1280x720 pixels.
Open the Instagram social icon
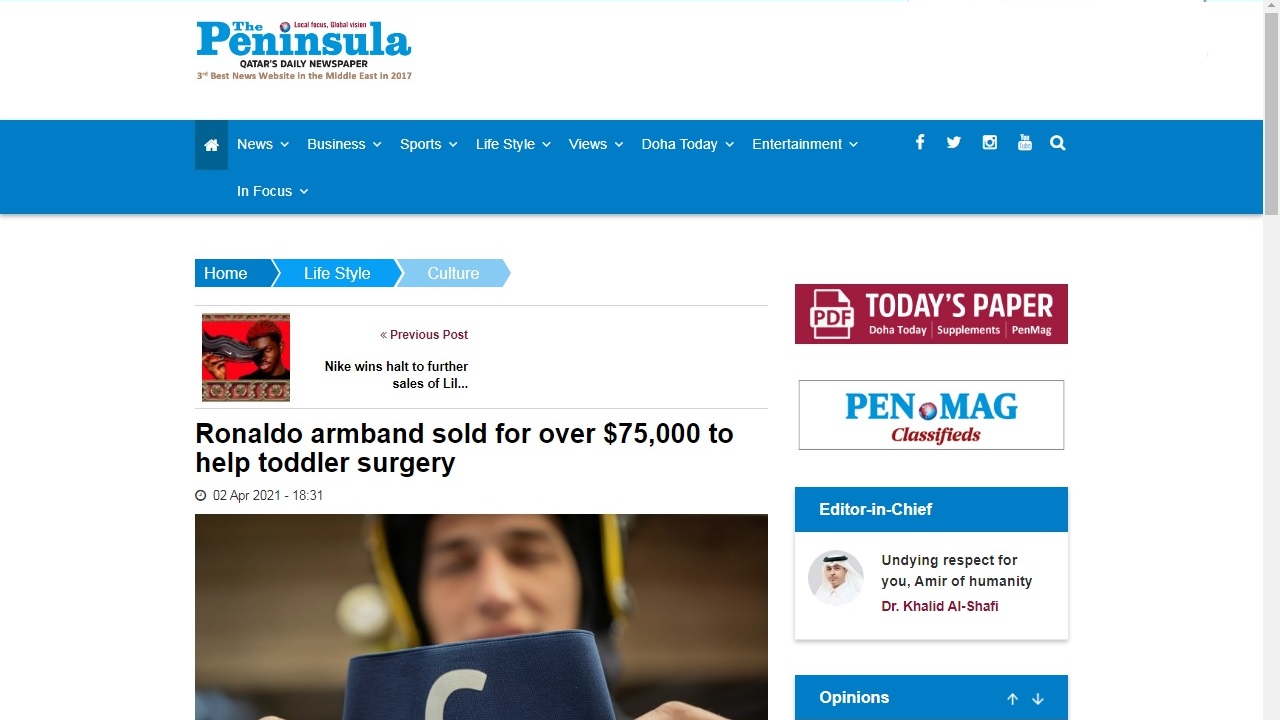(x=990, y=143)
